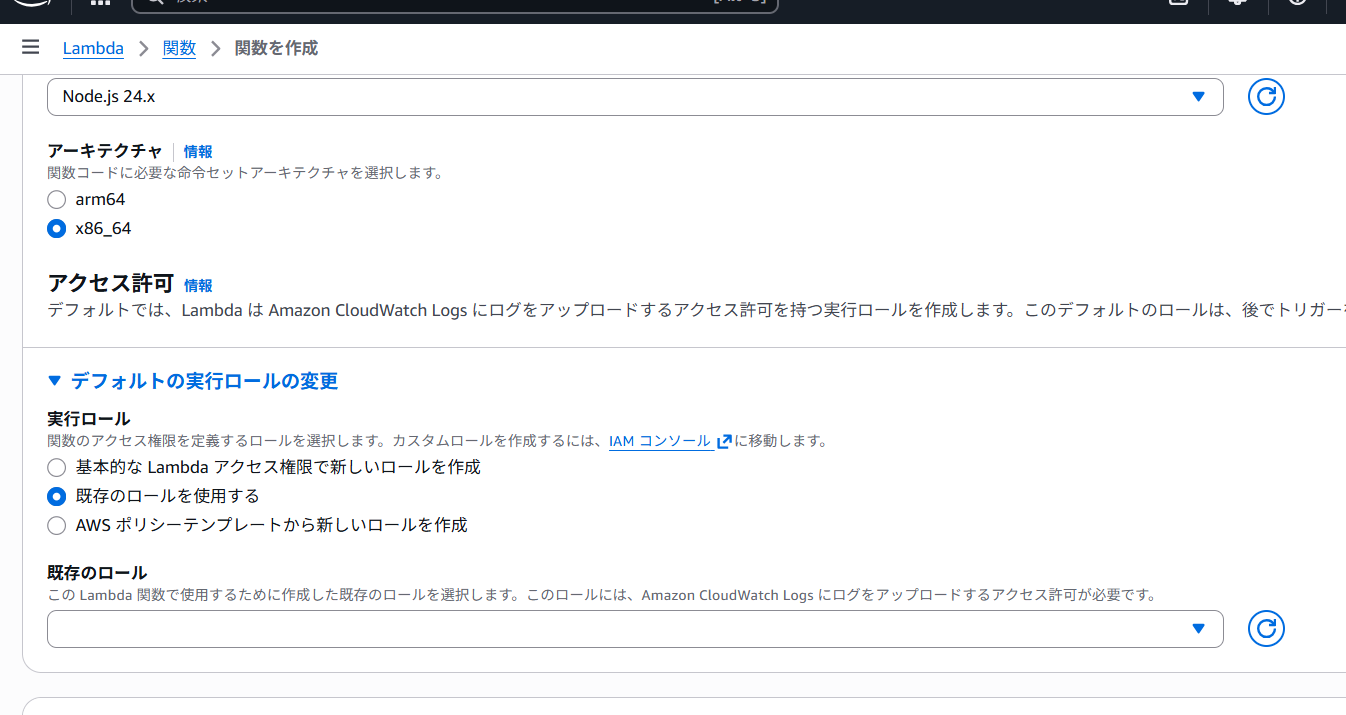Refresh the existing role list
The image size is (1346, 715).
[1265, 629]
